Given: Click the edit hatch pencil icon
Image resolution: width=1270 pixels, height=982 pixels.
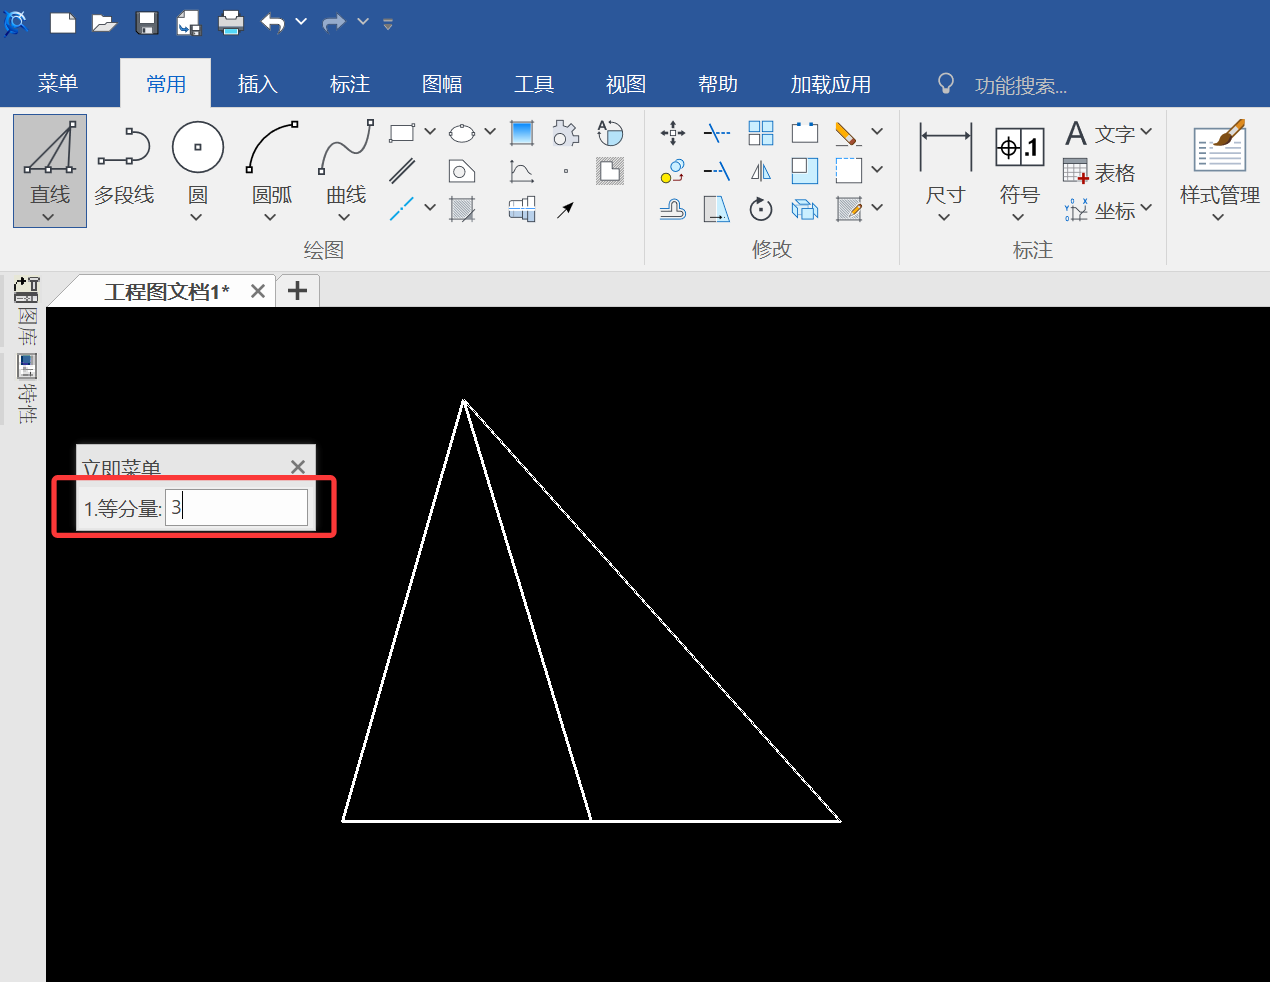Looking at the screenshot, I should tap(849, 209).
